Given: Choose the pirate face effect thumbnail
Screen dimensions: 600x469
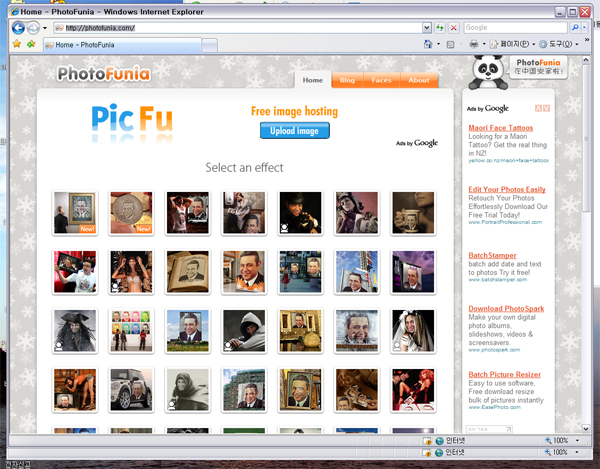Looking at the screenshot, I should (75, 331).
